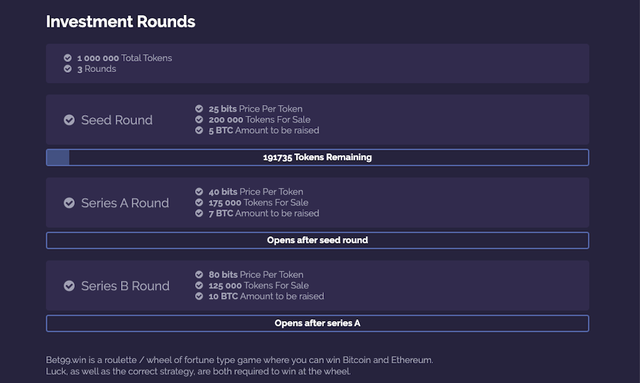Click the Seed Round title text
640x383 pixels.
[117, 120]
